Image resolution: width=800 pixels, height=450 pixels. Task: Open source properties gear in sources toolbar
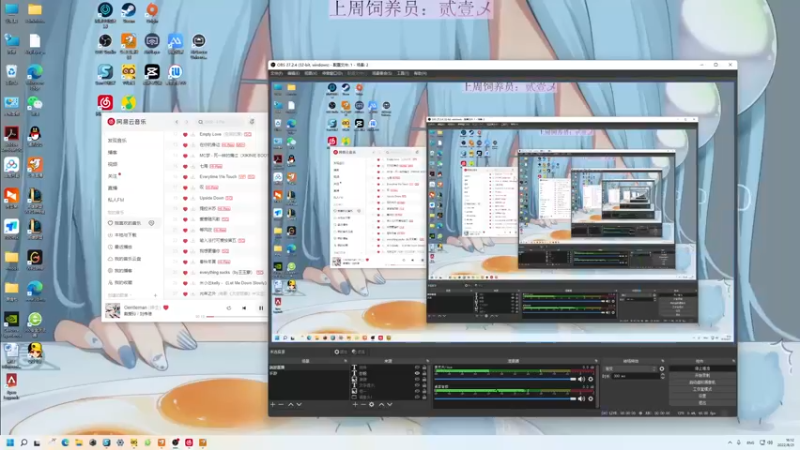(x=371, y=404)
